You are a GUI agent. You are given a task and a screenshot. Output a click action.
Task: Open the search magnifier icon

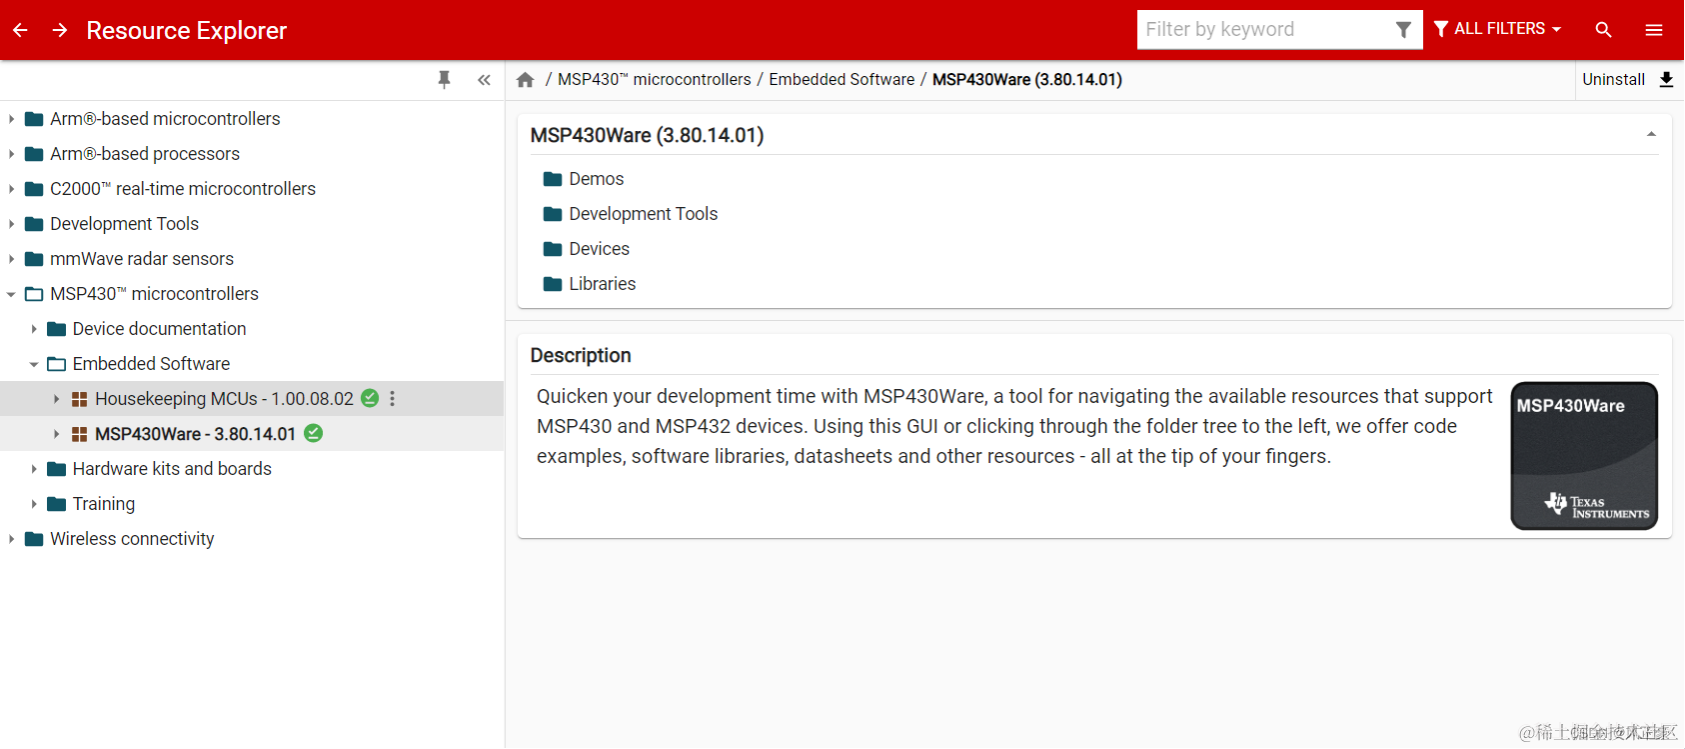point(1604,30)
